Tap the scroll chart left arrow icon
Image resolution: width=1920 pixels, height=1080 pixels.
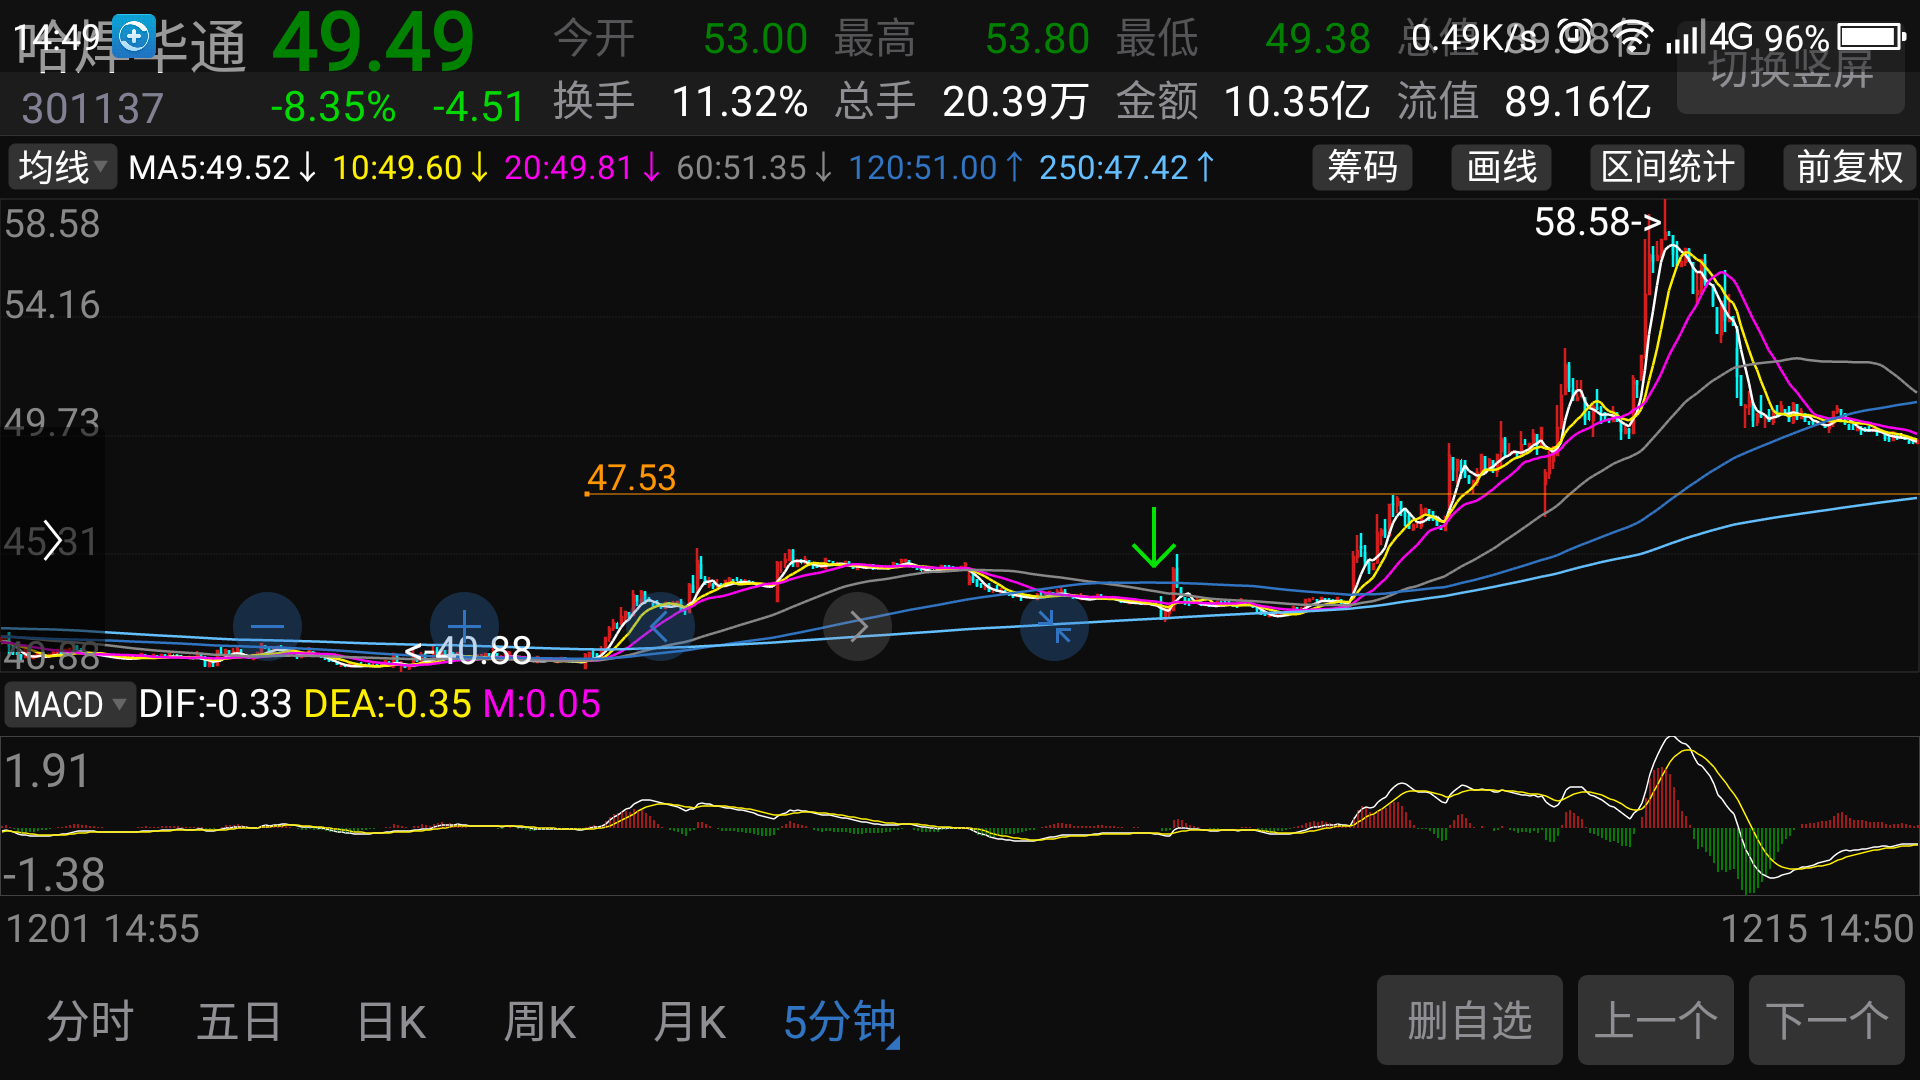coord(660,627)
